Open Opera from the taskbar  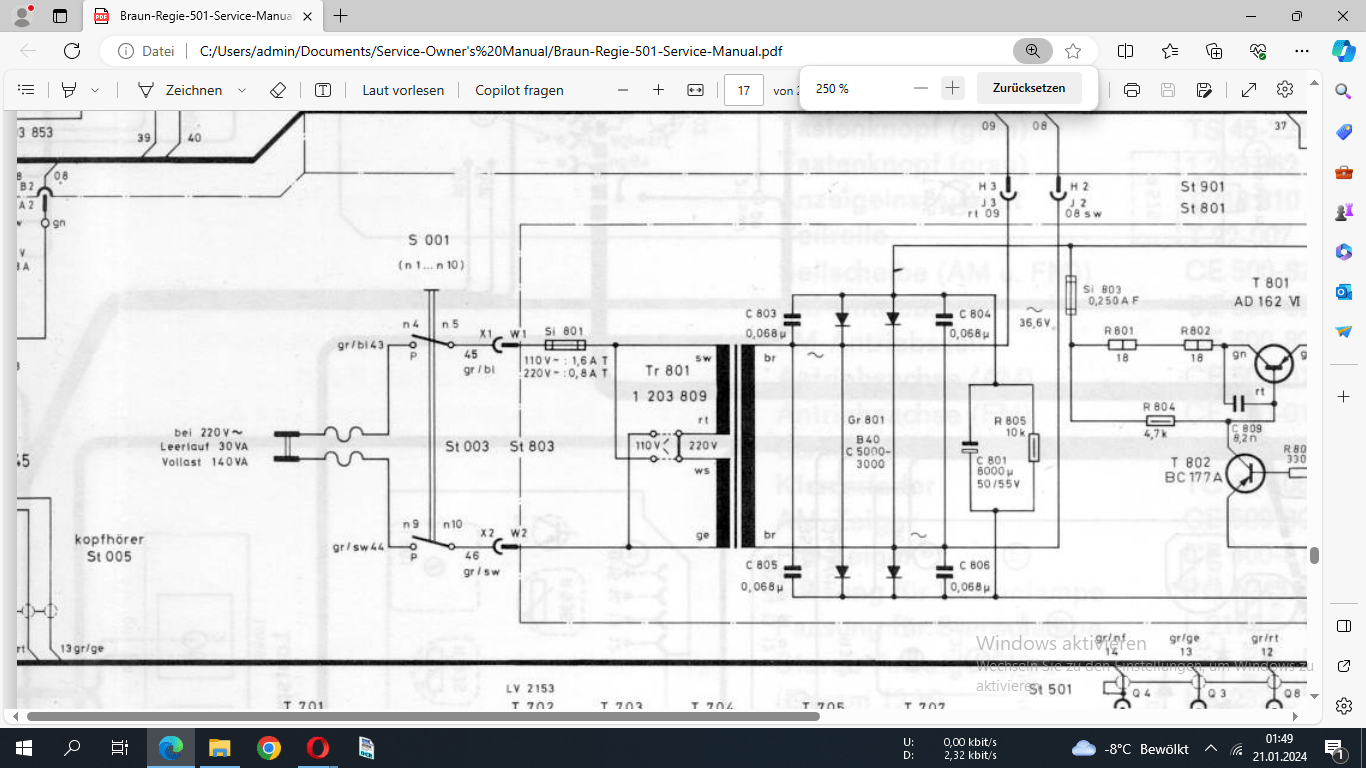coord(317,748)
